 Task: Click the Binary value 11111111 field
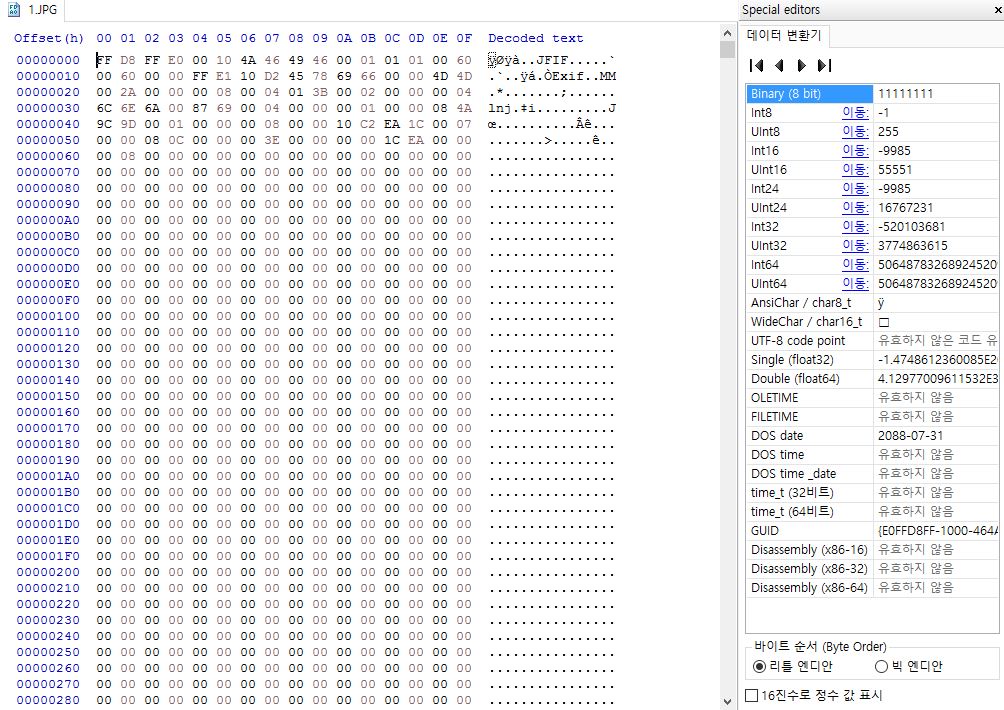pos(935,93)
